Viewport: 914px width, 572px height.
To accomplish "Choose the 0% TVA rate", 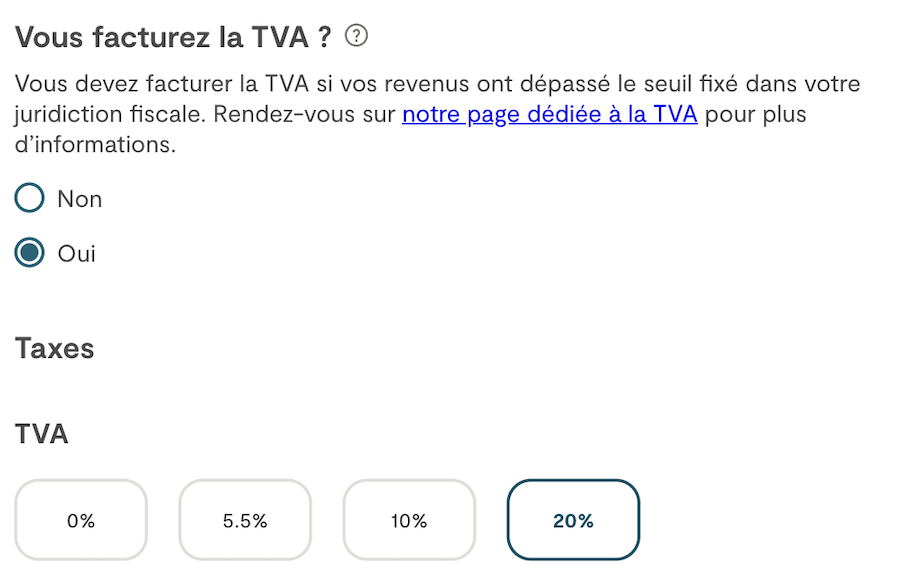I will coord(81,520).
